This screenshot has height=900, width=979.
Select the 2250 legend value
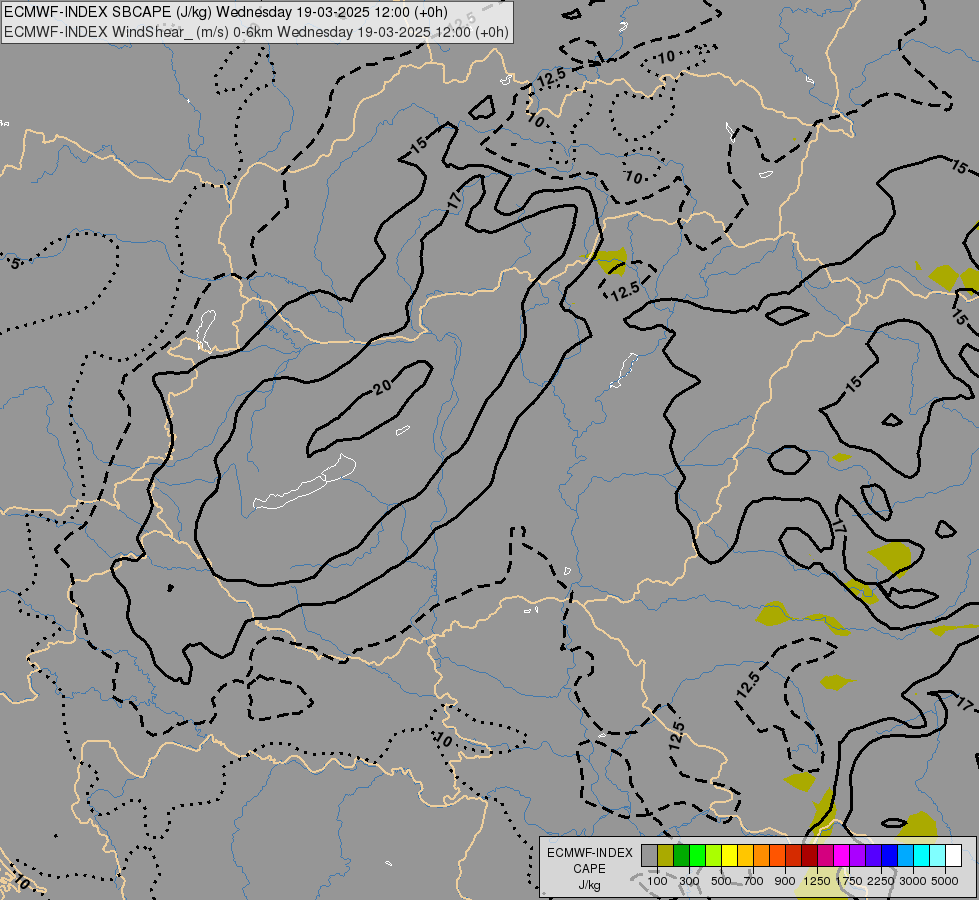[x=881, y=881]
